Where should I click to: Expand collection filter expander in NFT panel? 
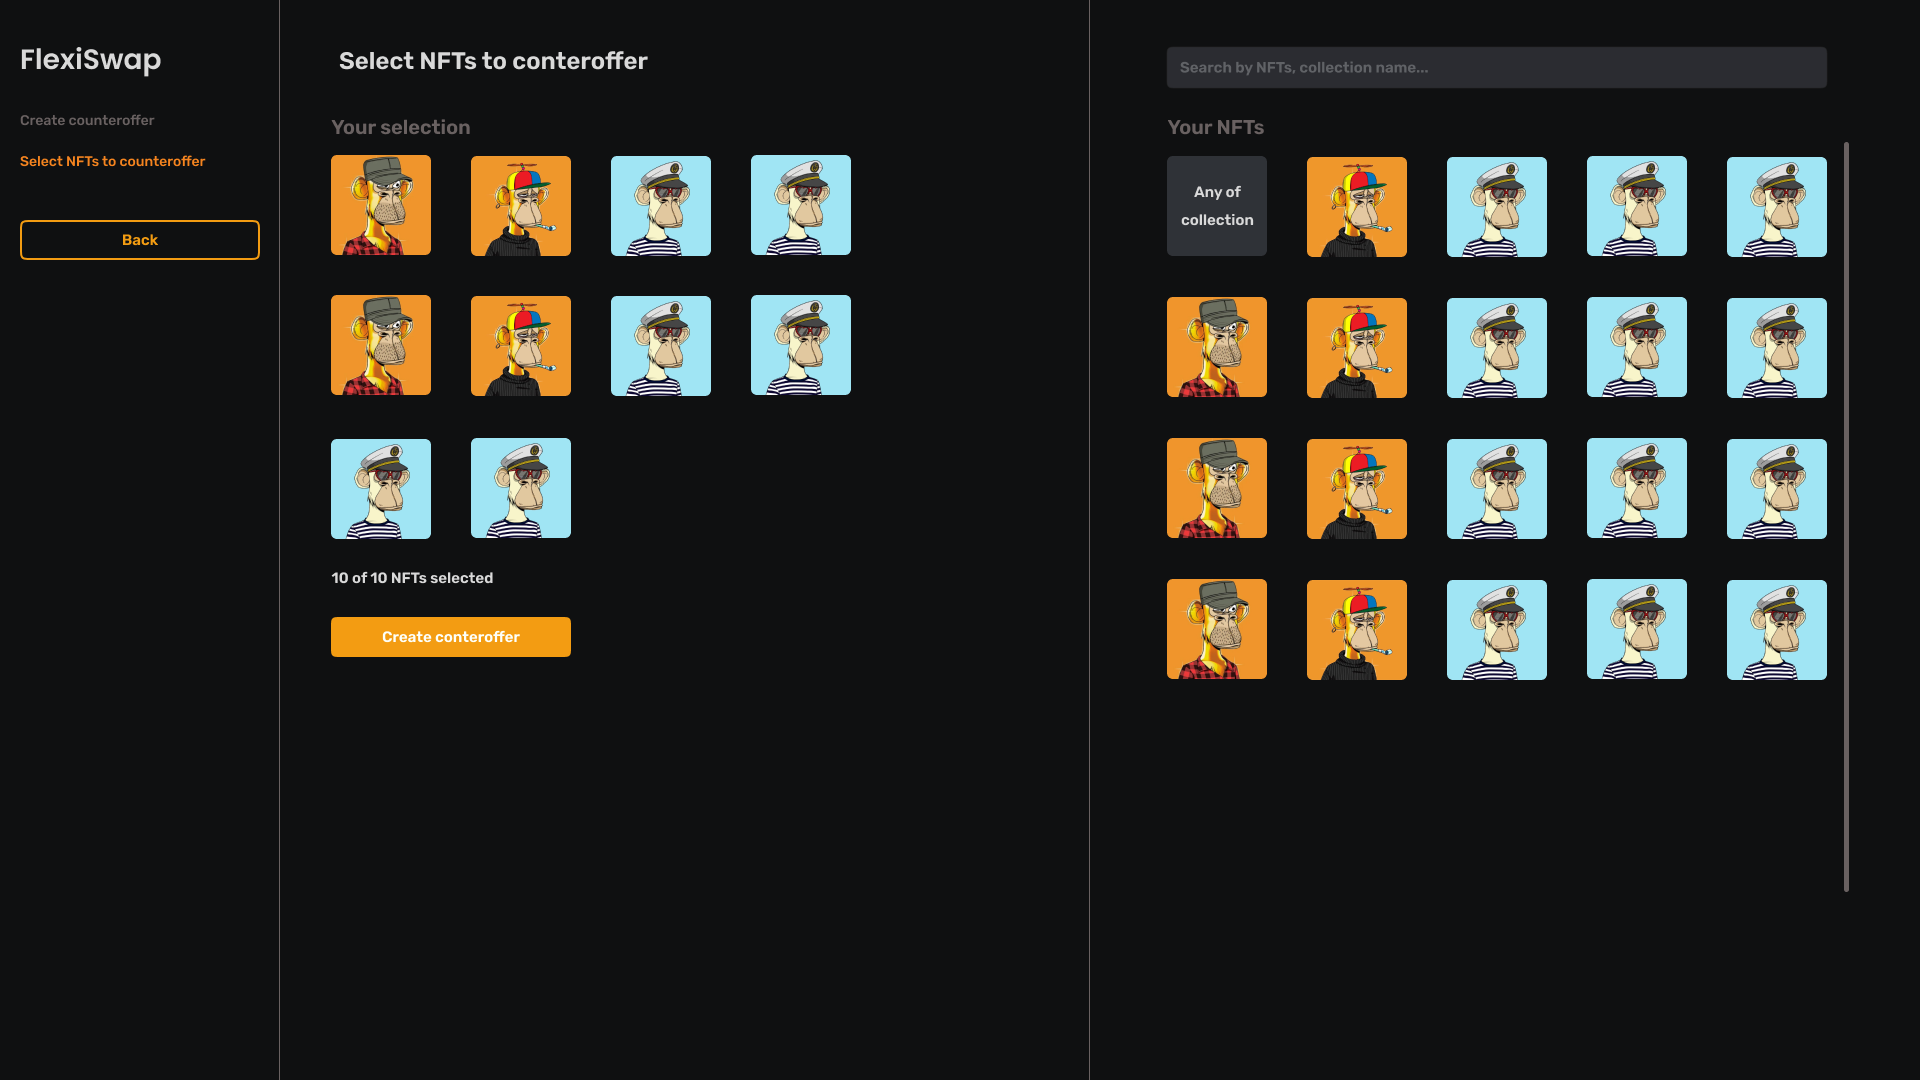click(1217, 206)
